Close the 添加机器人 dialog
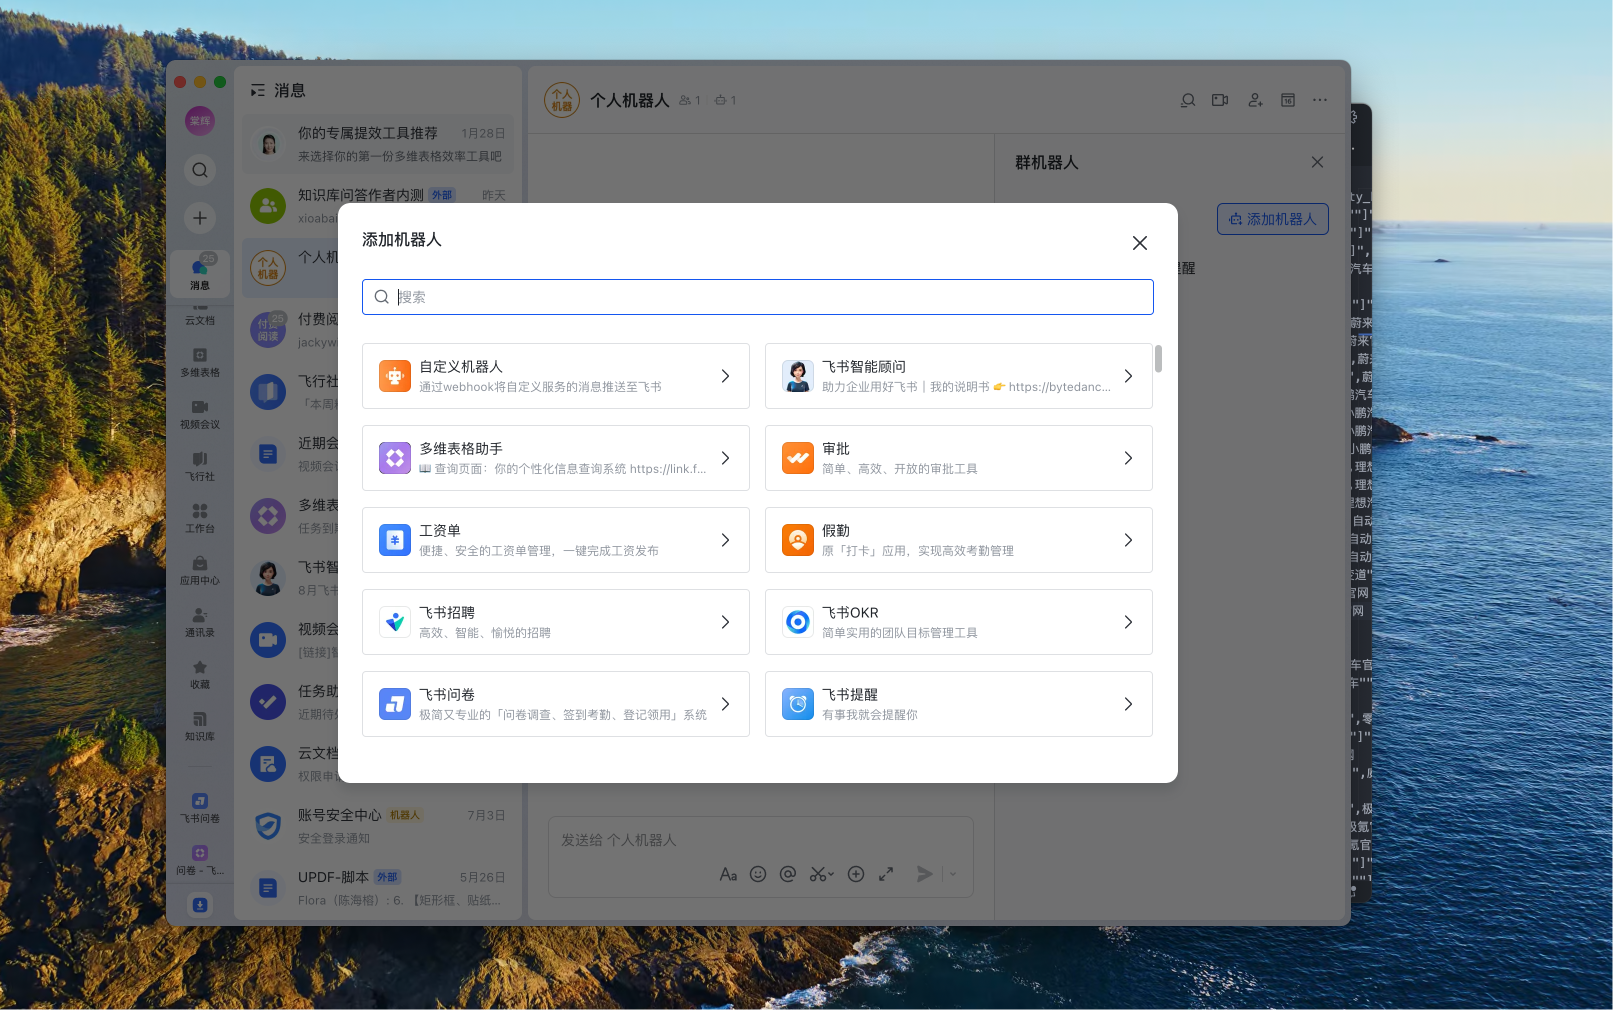This screenshot has height=1010, width=1613. click(1140, 243)
